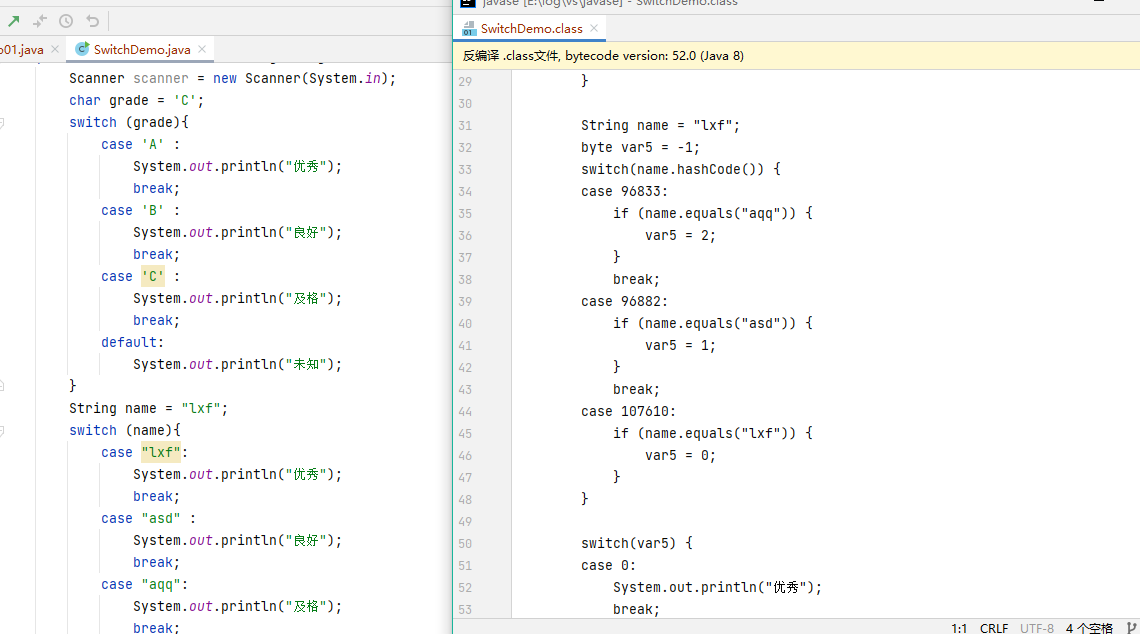Image resolution: width=1140 pixels, height=634 pixels.
Task: Click line number 50 in the gutter
Action: (x=465, y=544)
